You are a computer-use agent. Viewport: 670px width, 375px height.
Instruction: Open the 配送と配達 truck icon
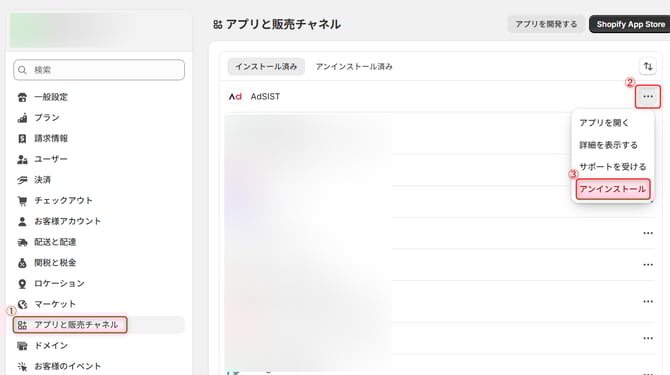[22, 242]
